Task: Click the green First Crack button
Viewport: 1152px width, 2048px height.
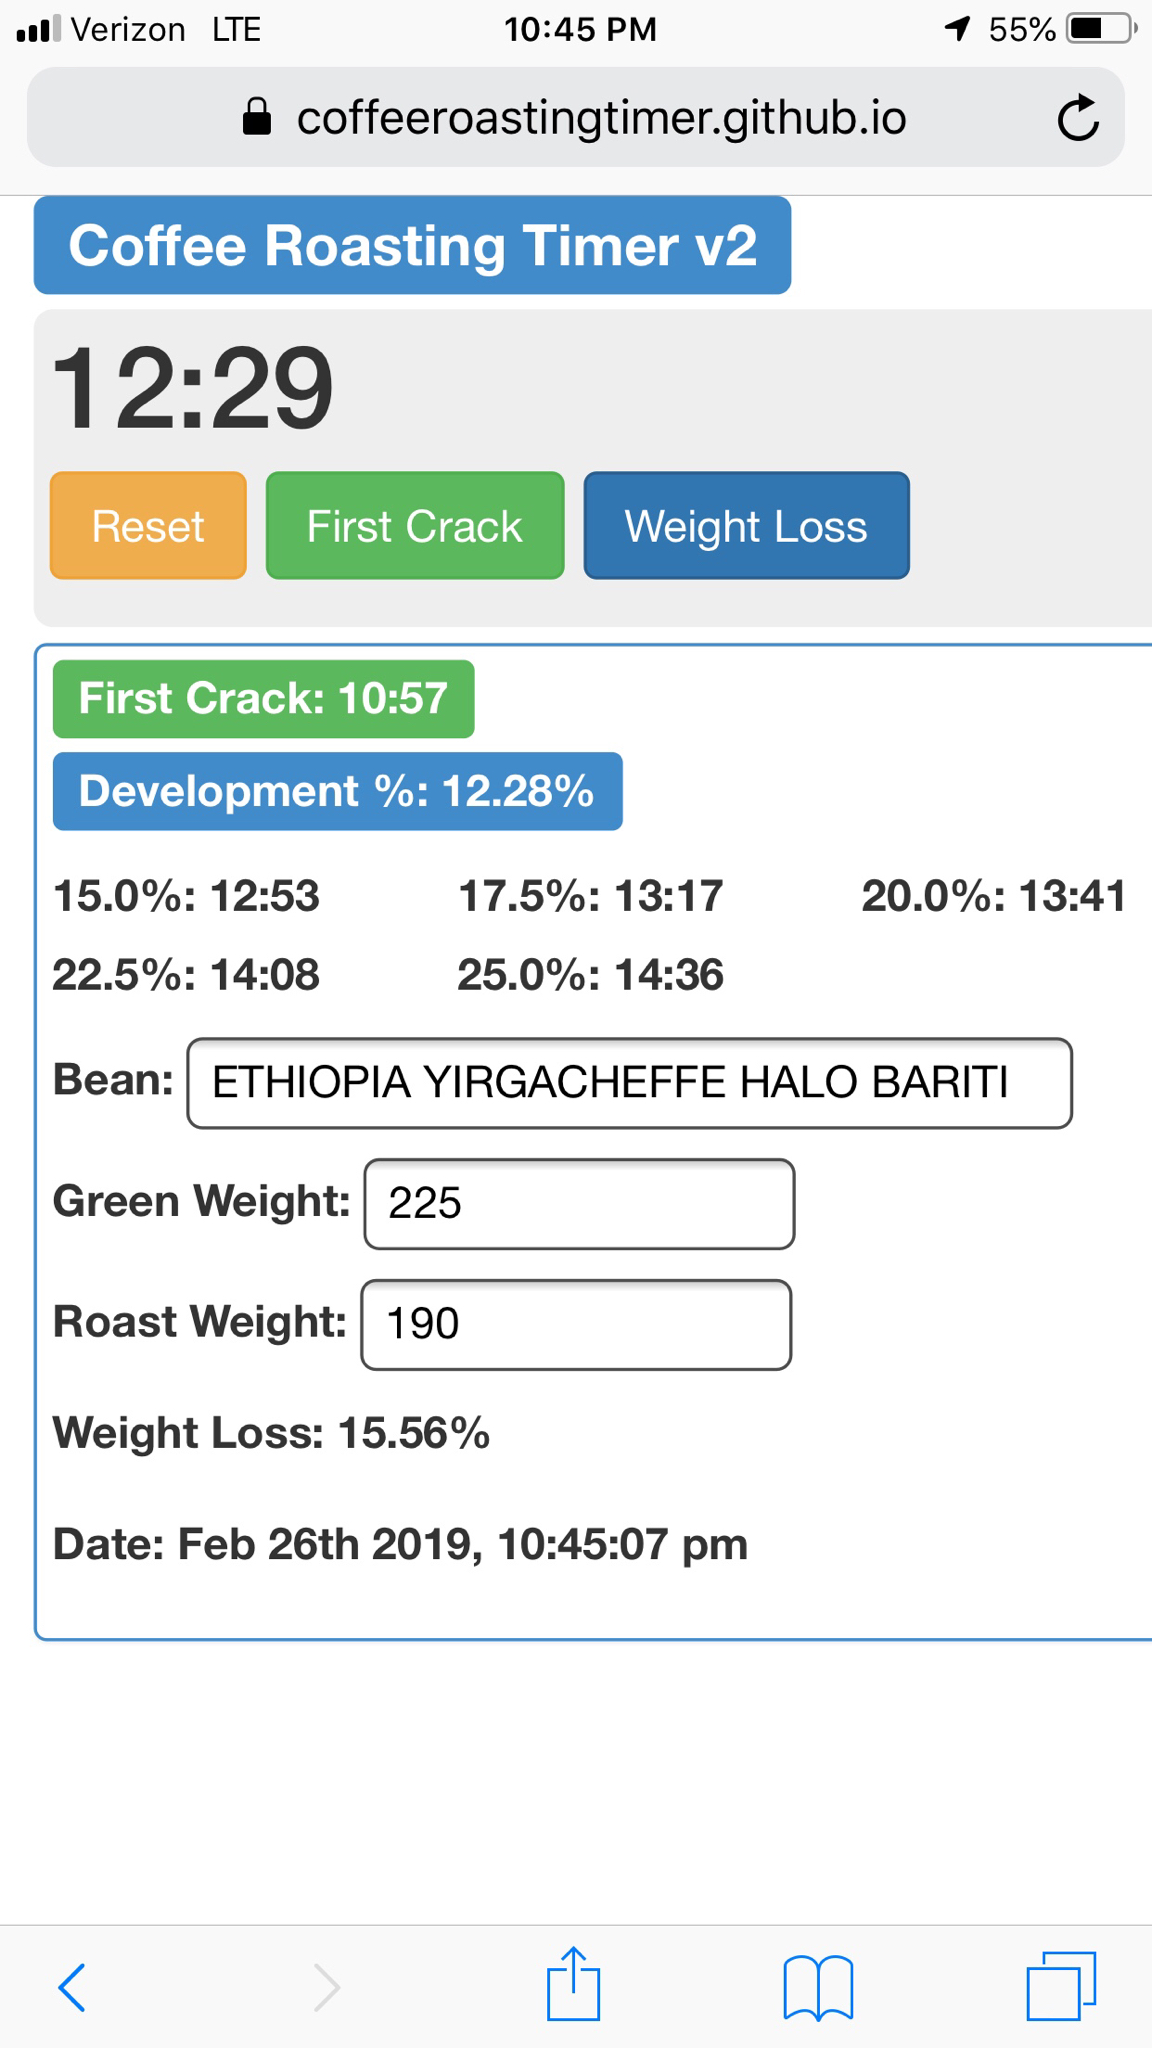Action: coord(415,526)
